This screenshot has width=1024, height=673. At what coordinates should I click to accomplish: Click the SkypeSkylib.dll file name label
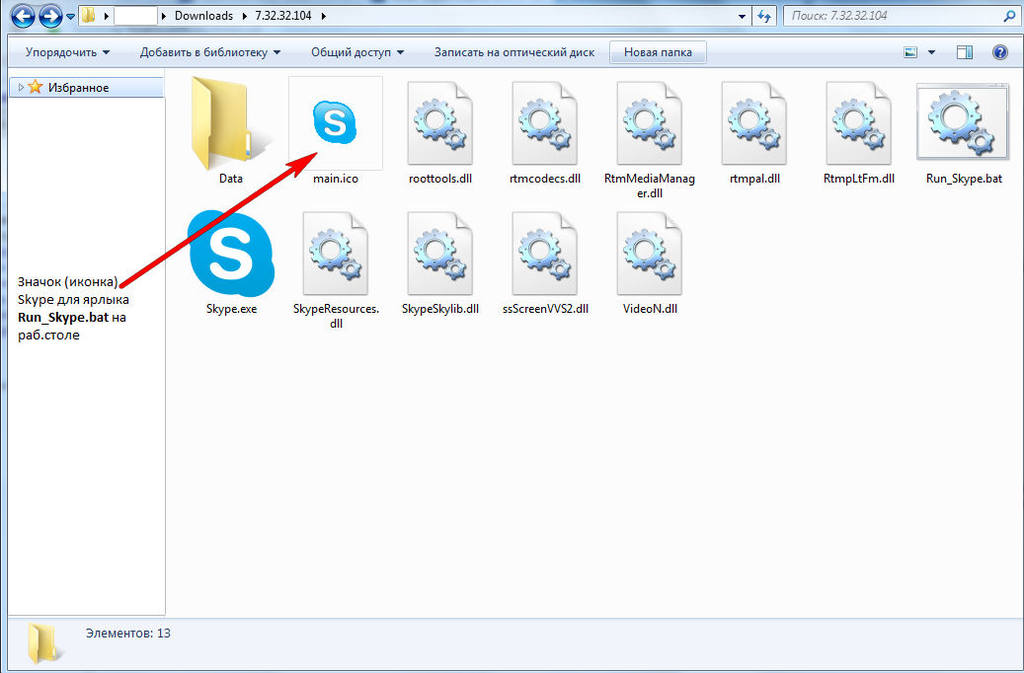(x=440, y=309)
